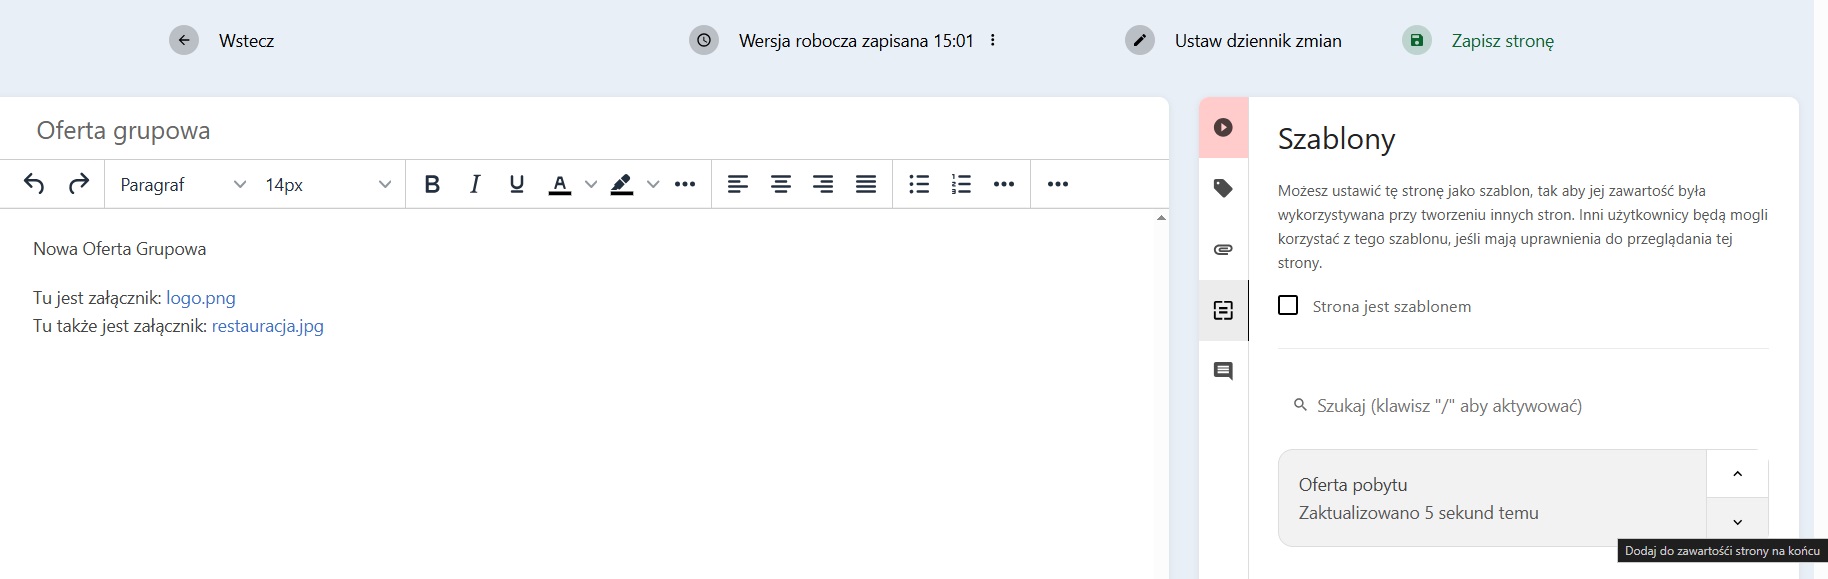Go back using Wstecz button

tap(245, 41)
